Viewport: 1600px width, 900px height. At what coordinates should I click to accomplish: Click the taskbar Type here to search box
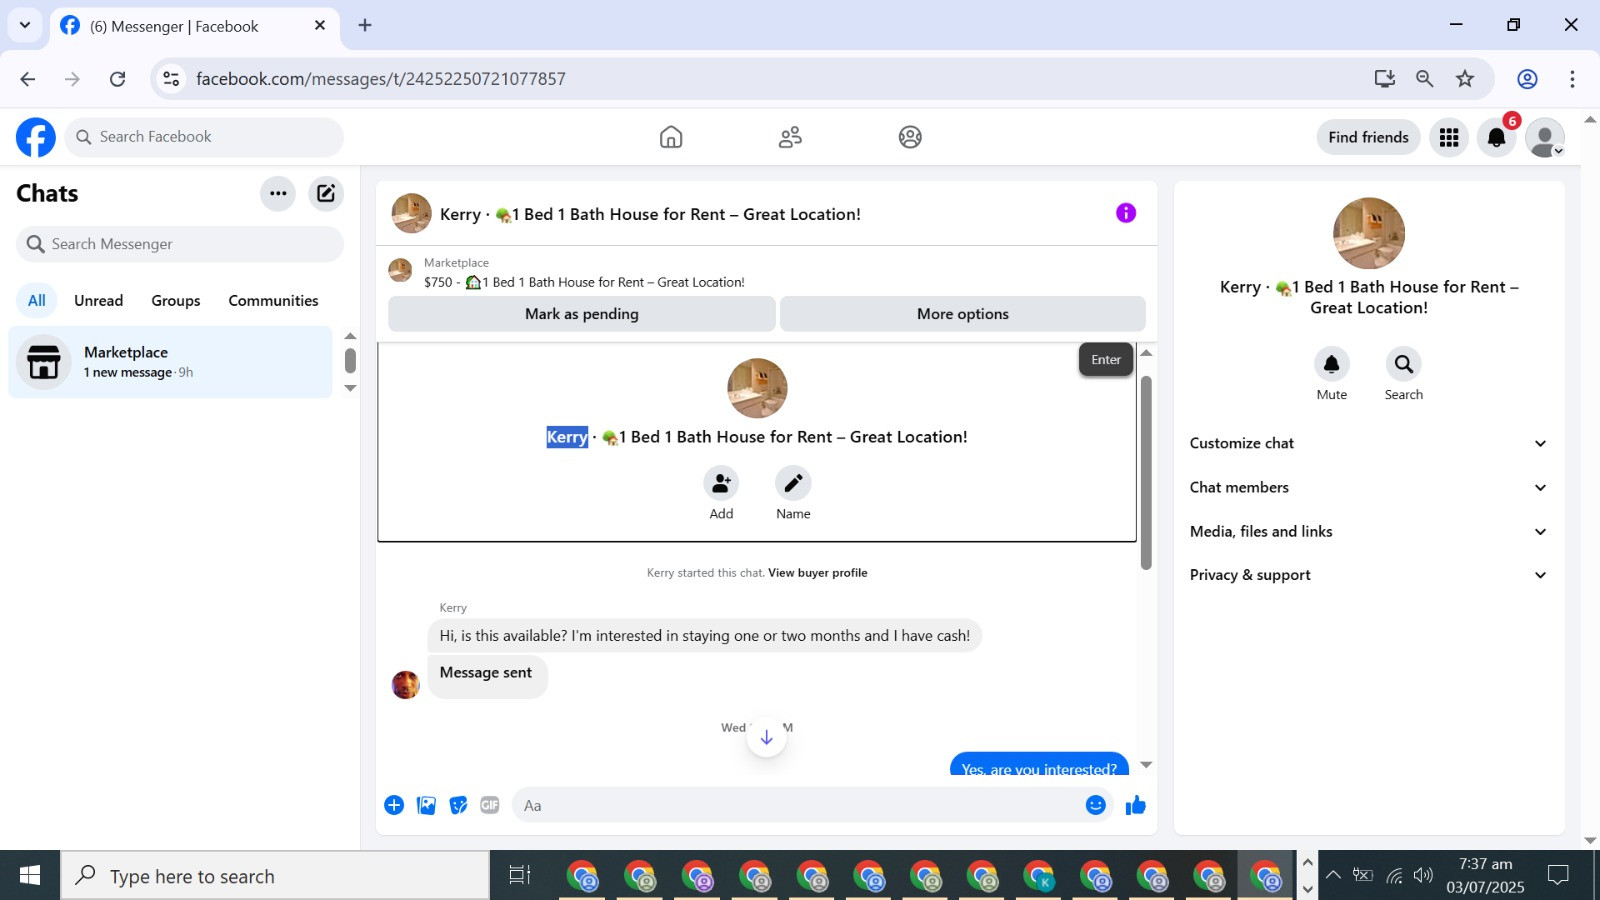(x=275, y=876)
